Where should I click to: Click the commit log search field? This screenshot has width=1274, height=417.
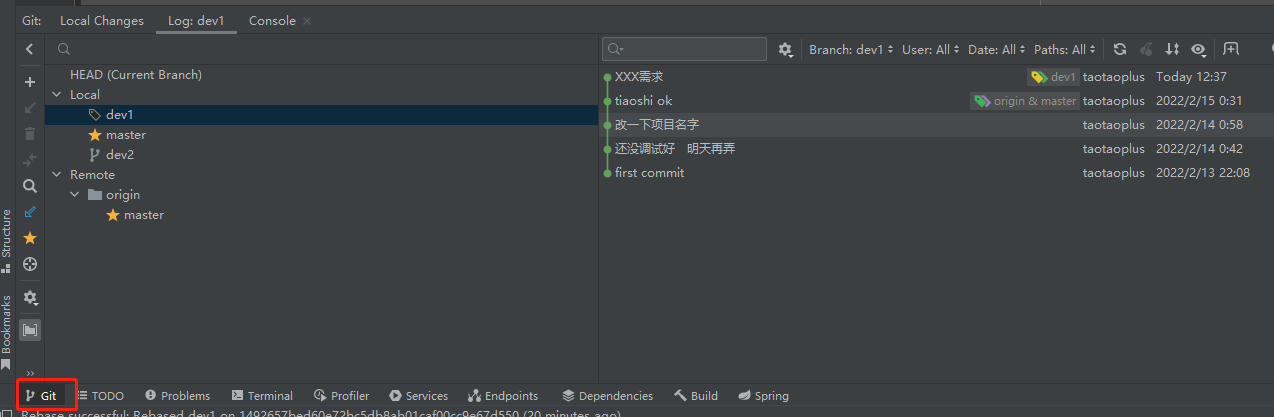[685, 49]
